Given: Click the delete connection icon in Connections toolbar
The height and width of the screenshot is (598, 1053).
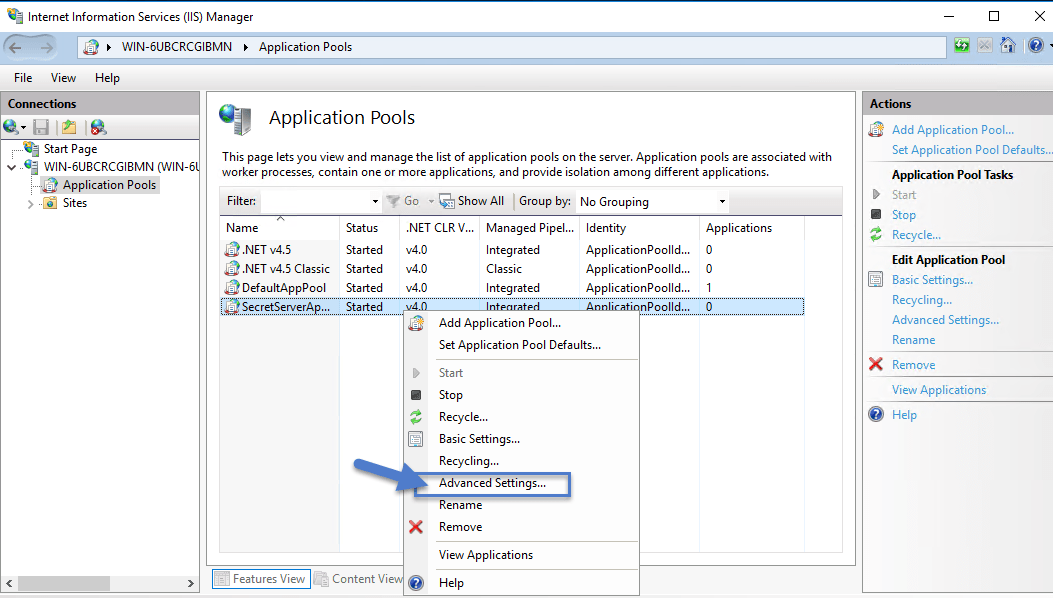Looking at the screenshot, I should click(x=98, y=127).
